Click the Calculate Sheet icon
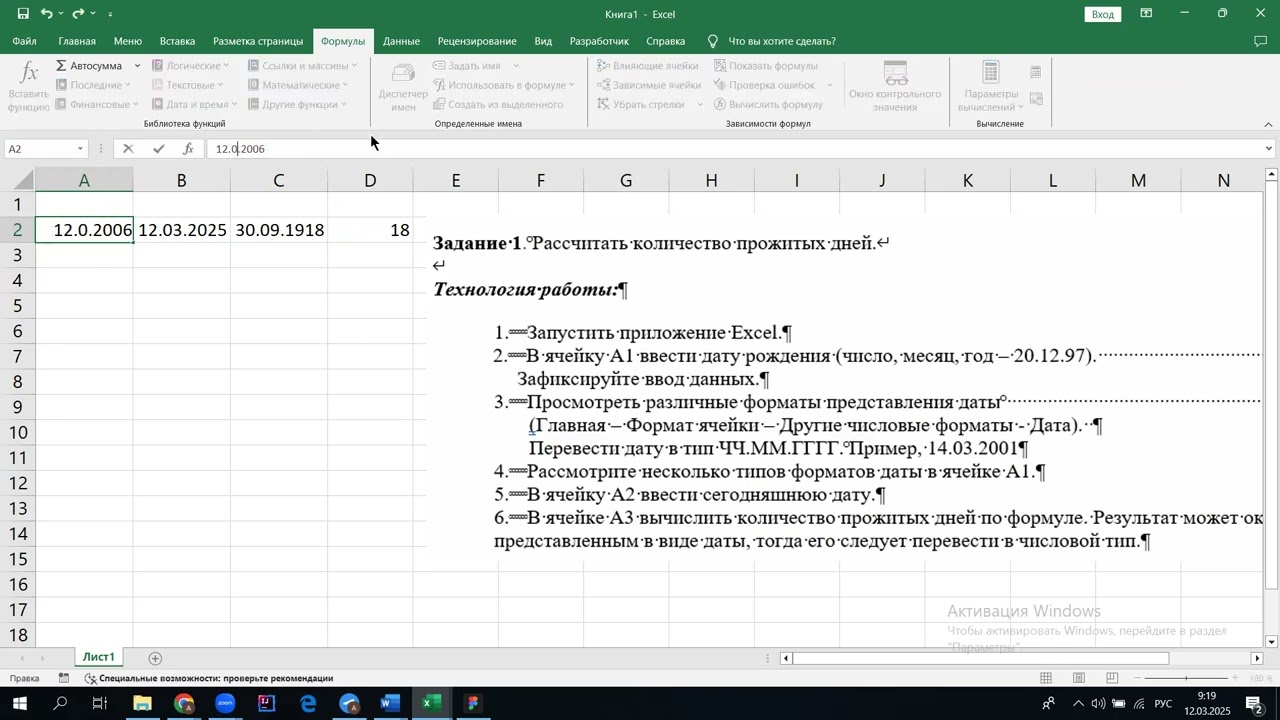The height and width of the screenshot is (720, 1280). coord(1036,99)
